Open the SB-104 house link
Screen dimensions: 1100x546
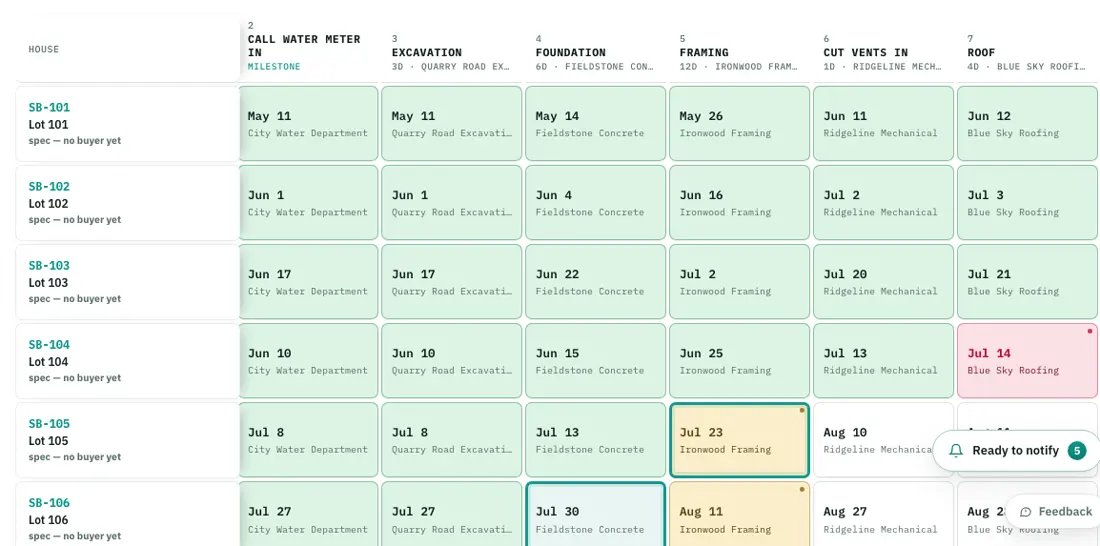point(49,345)
